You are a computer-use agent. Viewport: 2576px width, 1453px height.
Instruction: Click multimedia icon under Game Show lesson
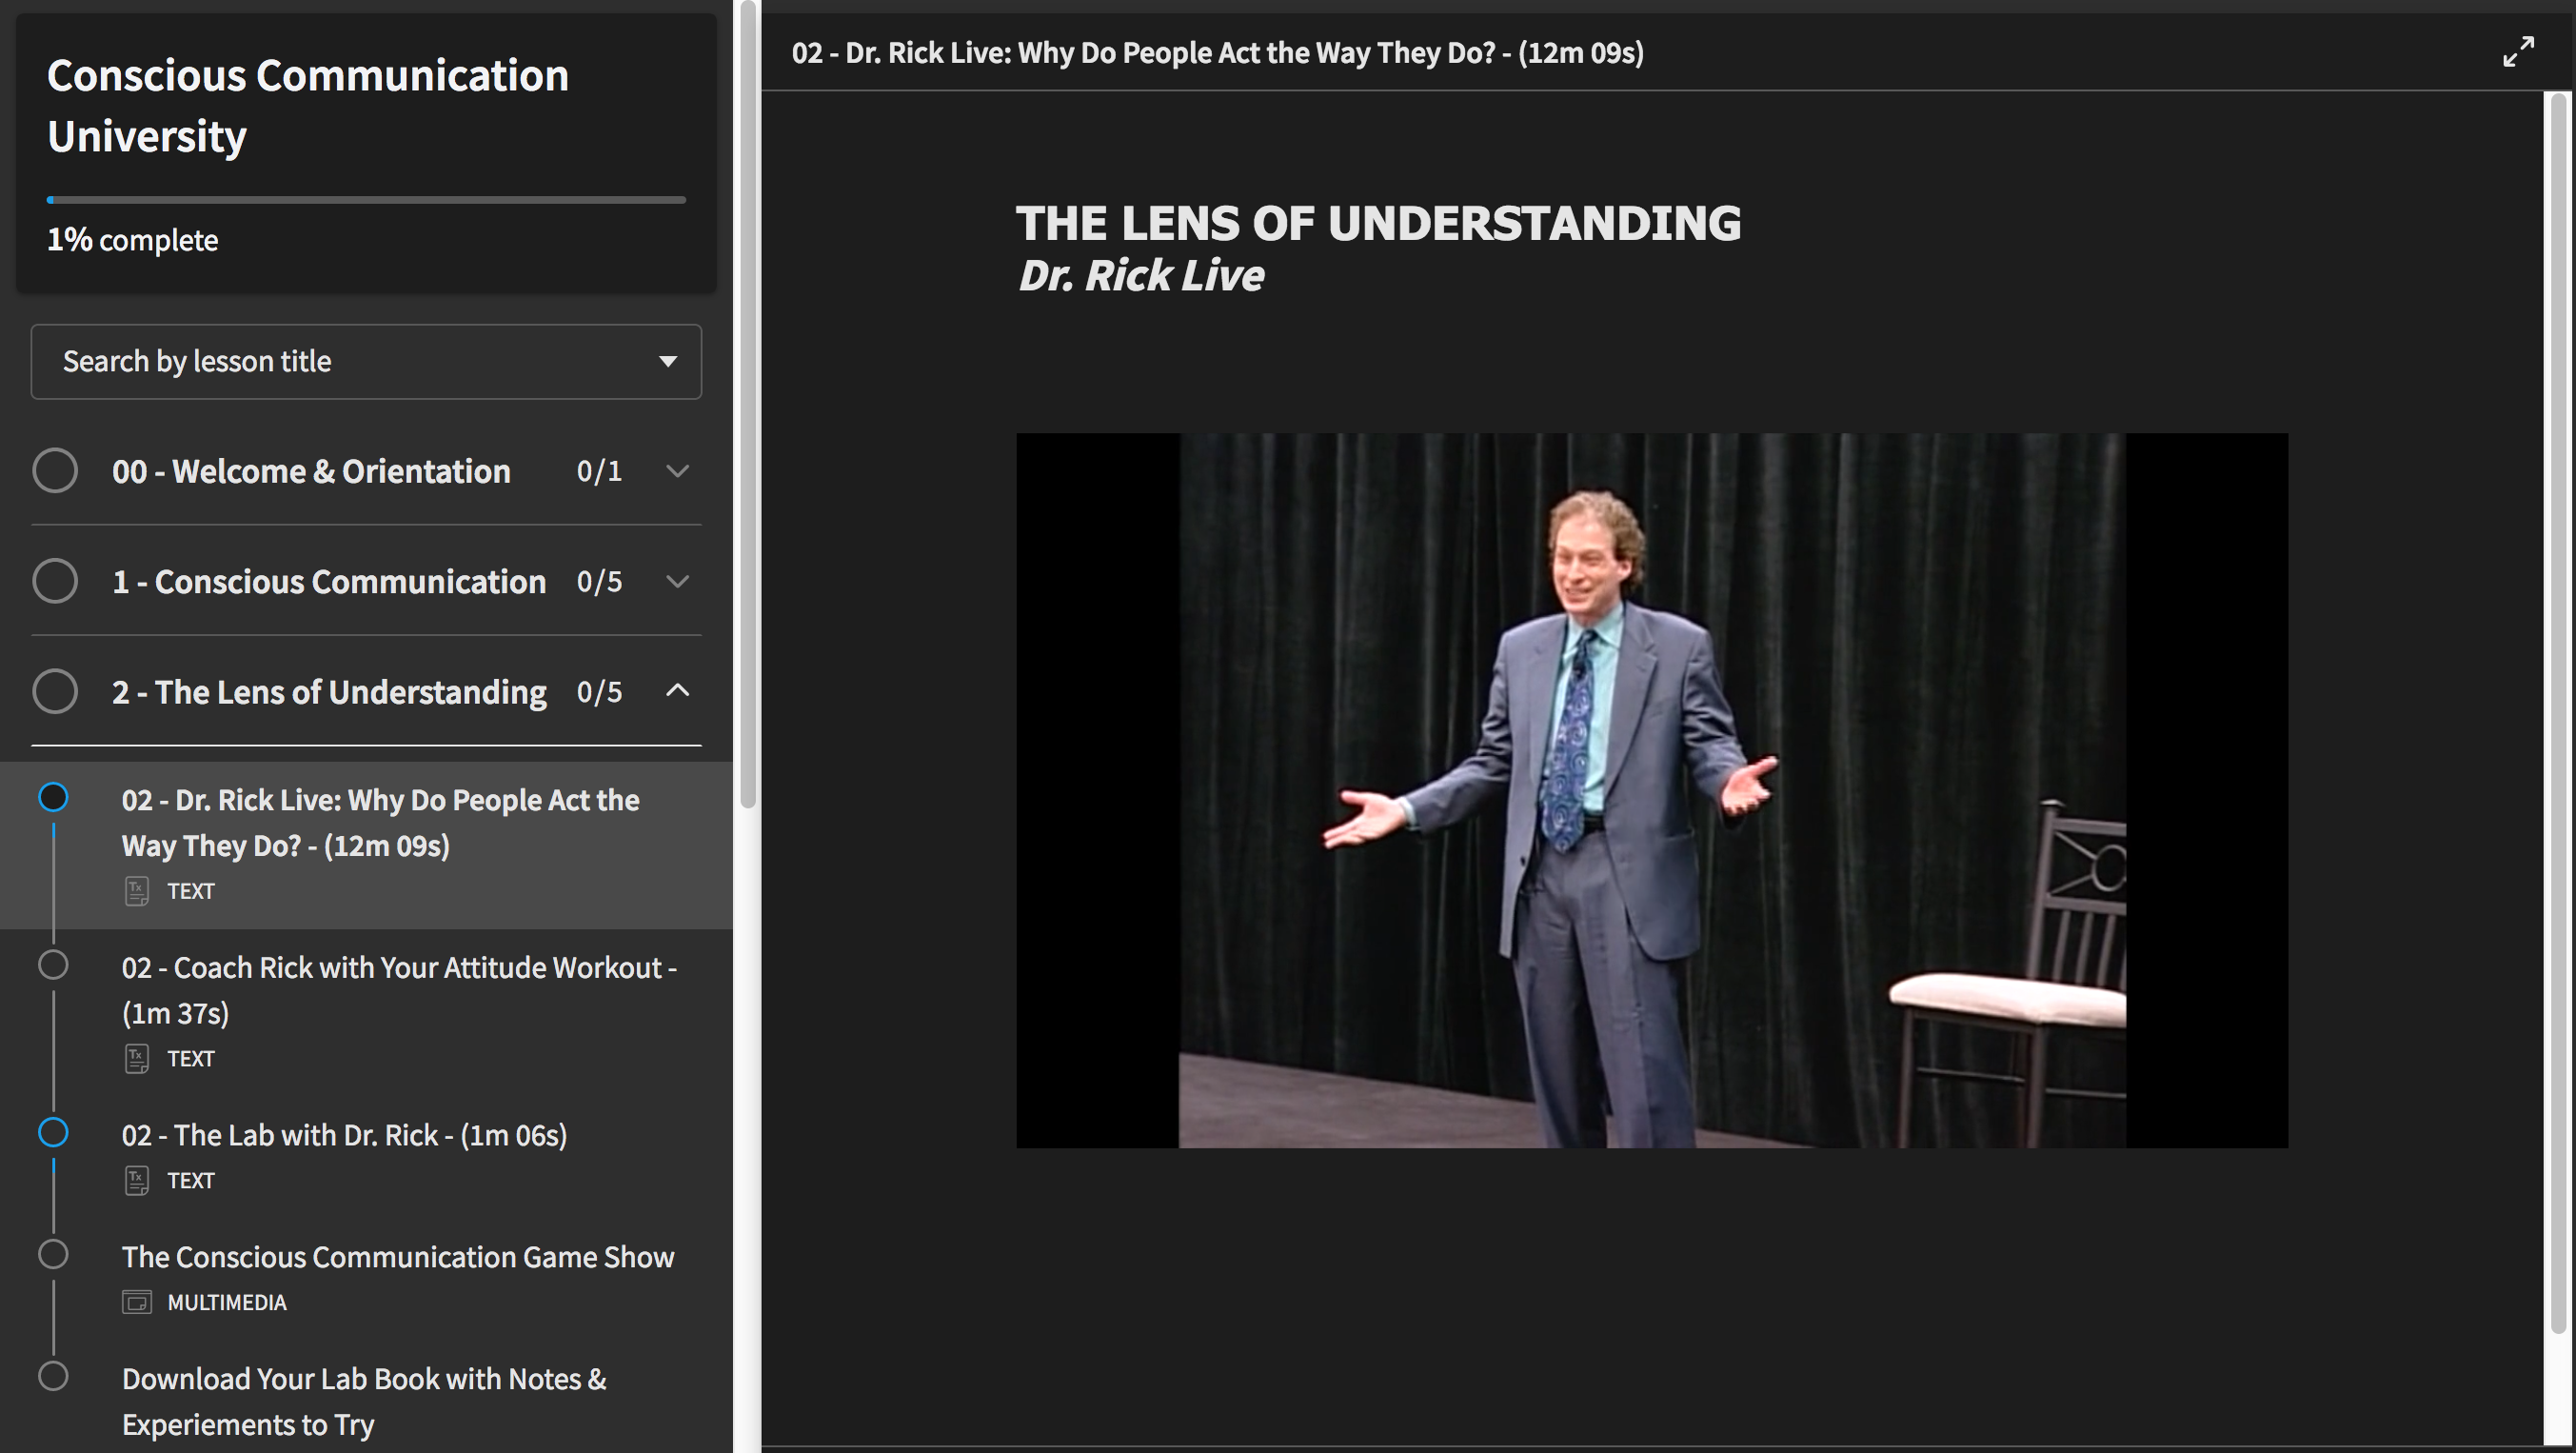coord(137,1302)
